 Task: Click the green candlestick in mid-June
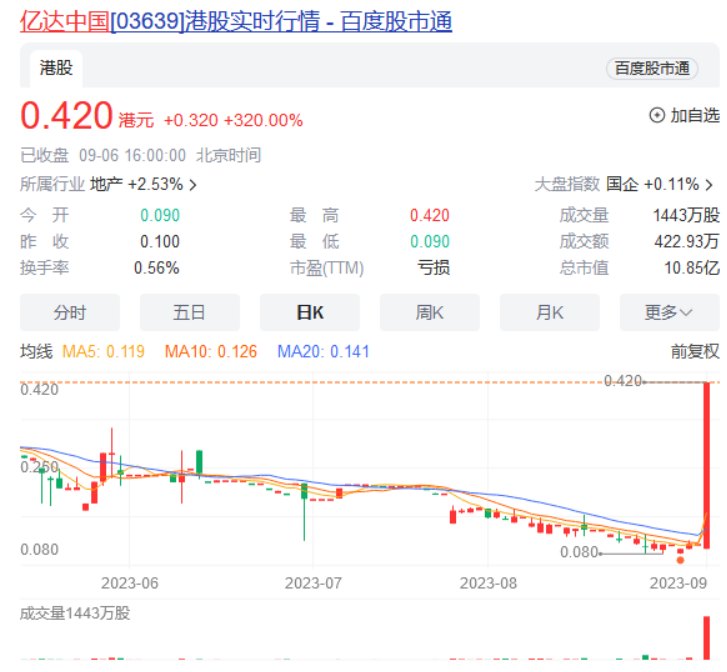point(199,462)
